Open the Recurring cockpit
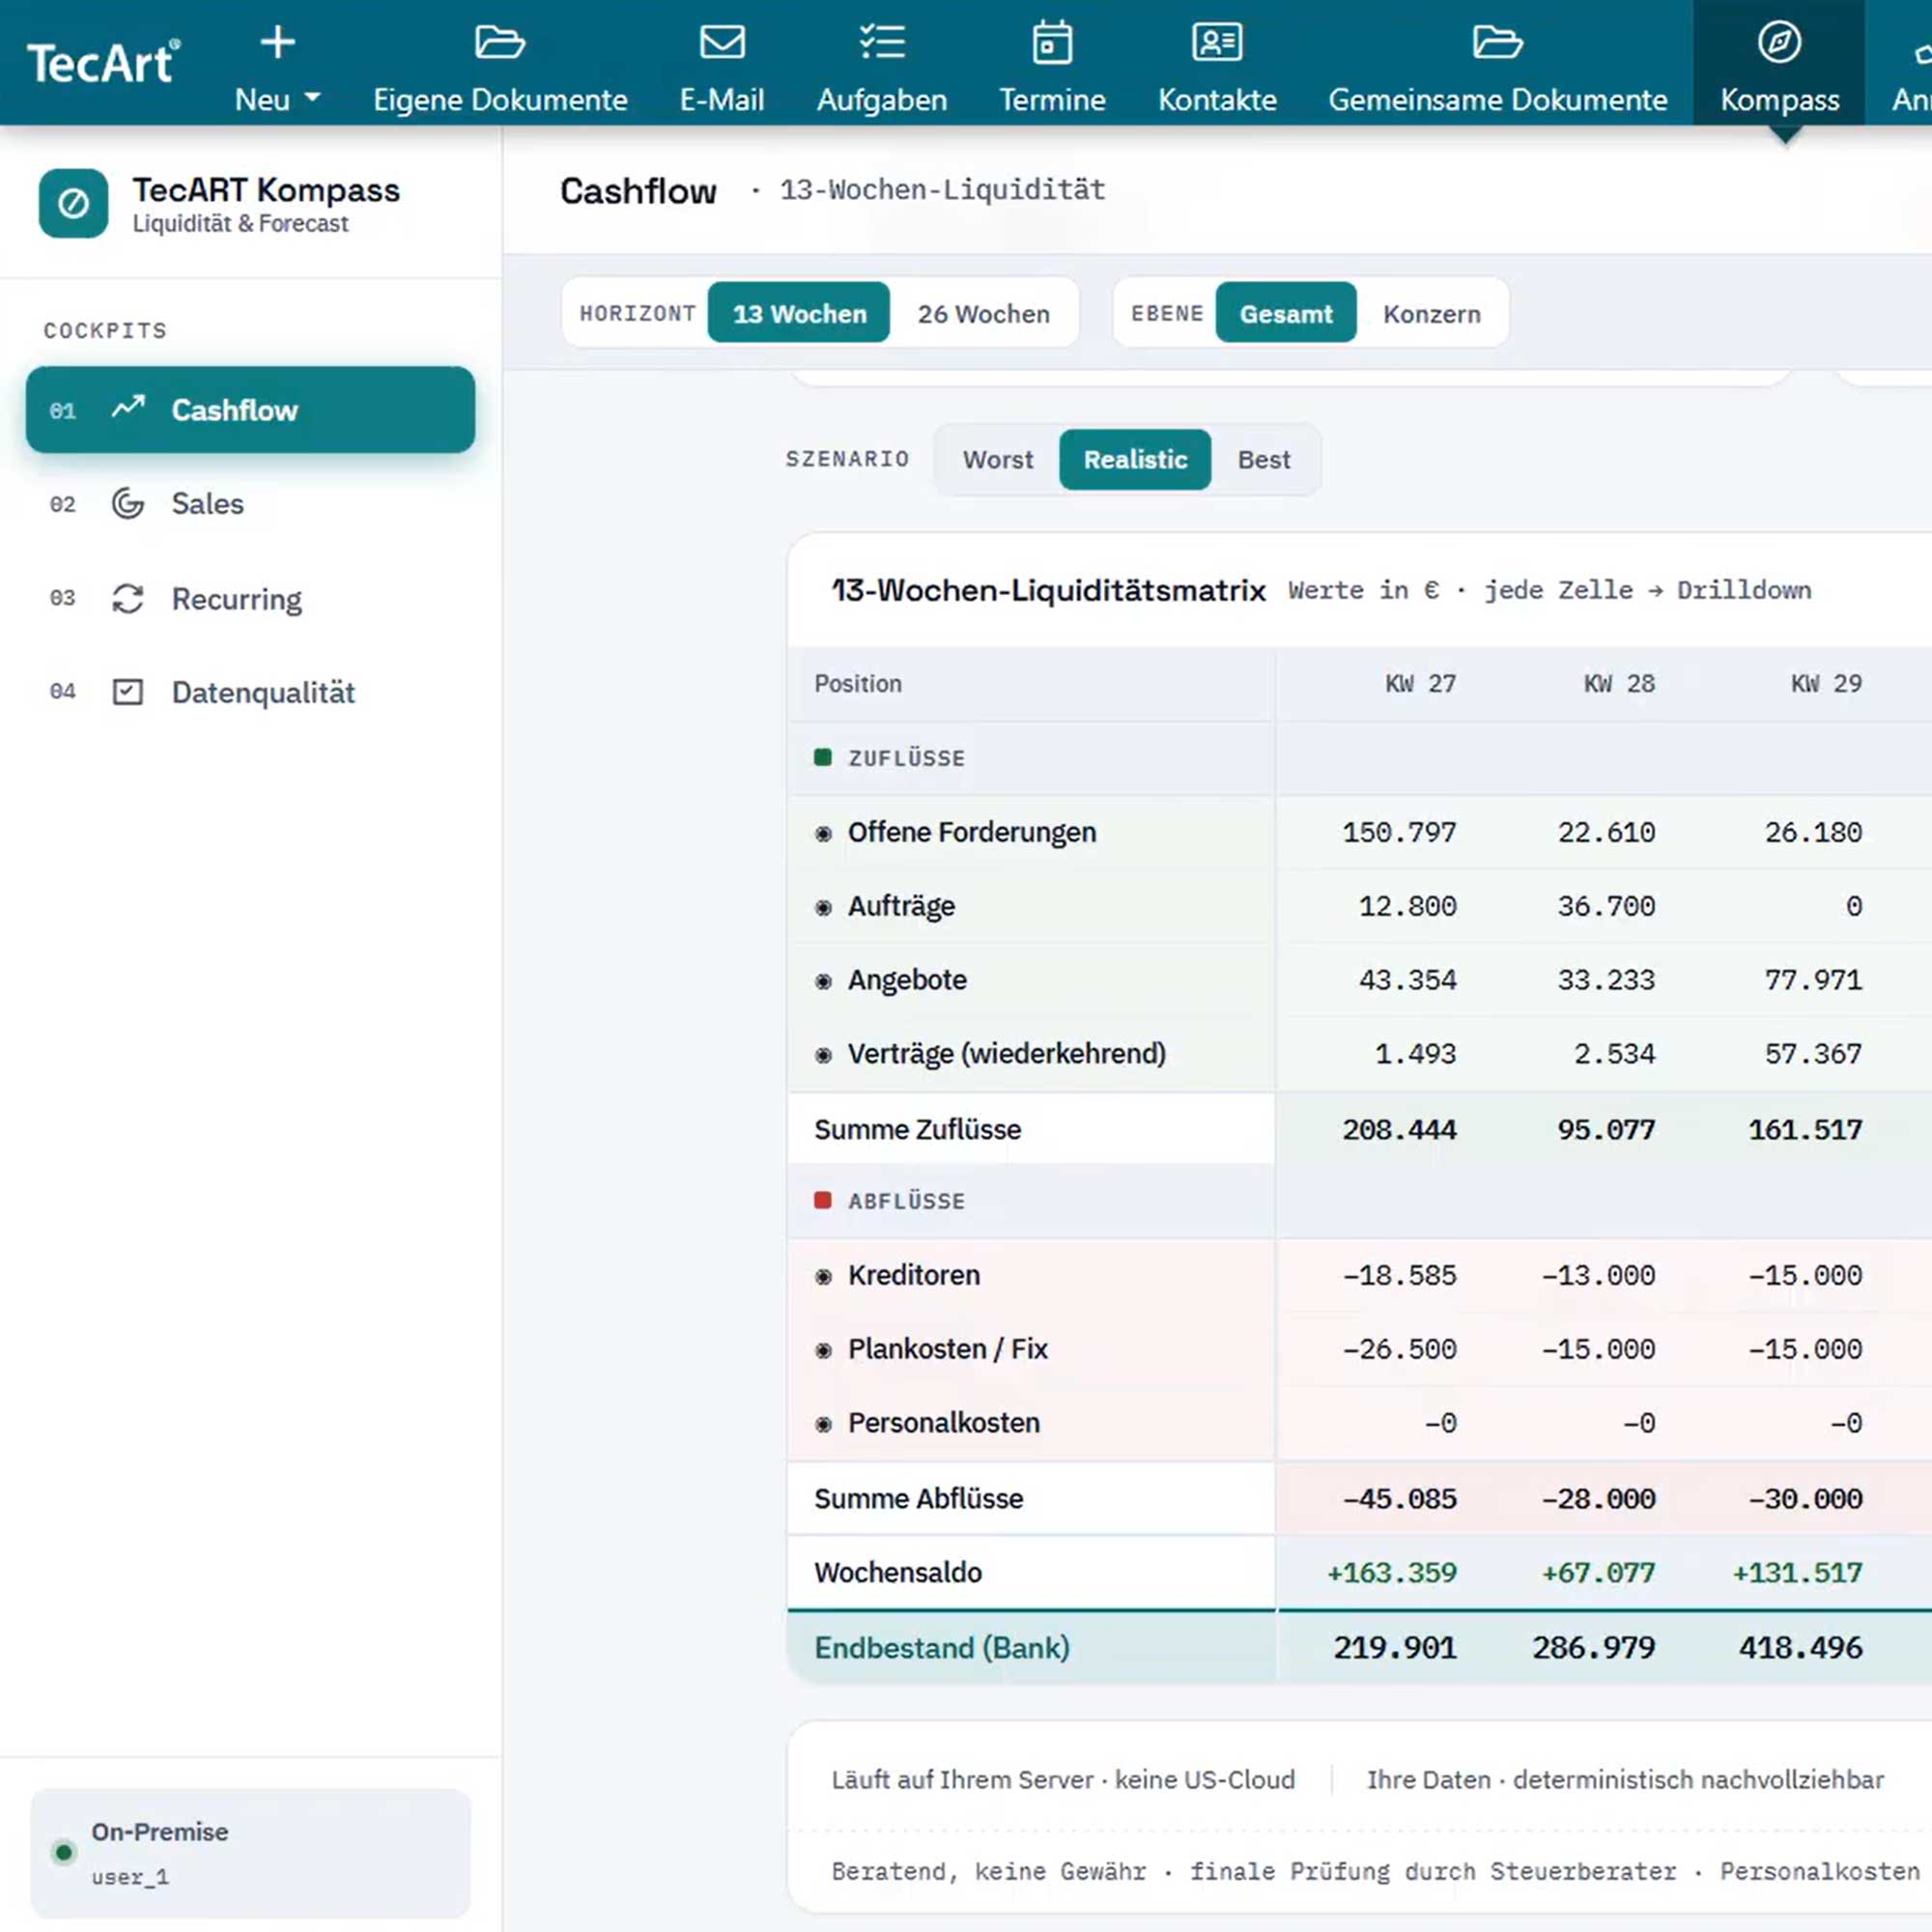 (250, 598)
